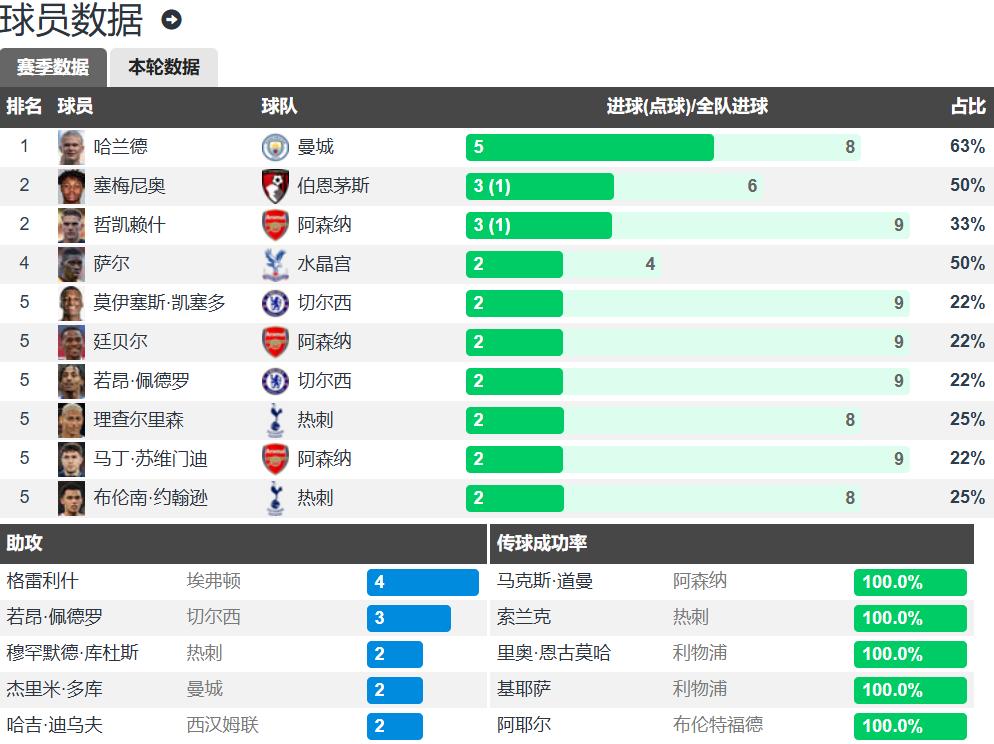
Task: Click Tottenham crest in 理查尔里森 row
Action: tap(274, 420)
